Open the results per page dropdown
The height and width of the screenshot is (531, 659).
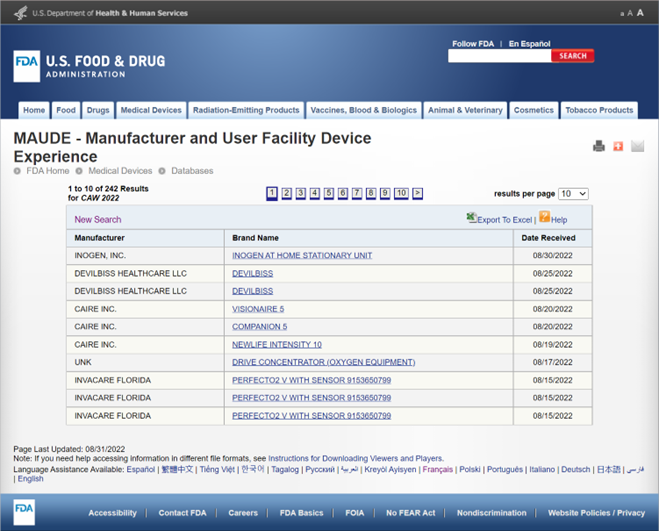[573, 194]
